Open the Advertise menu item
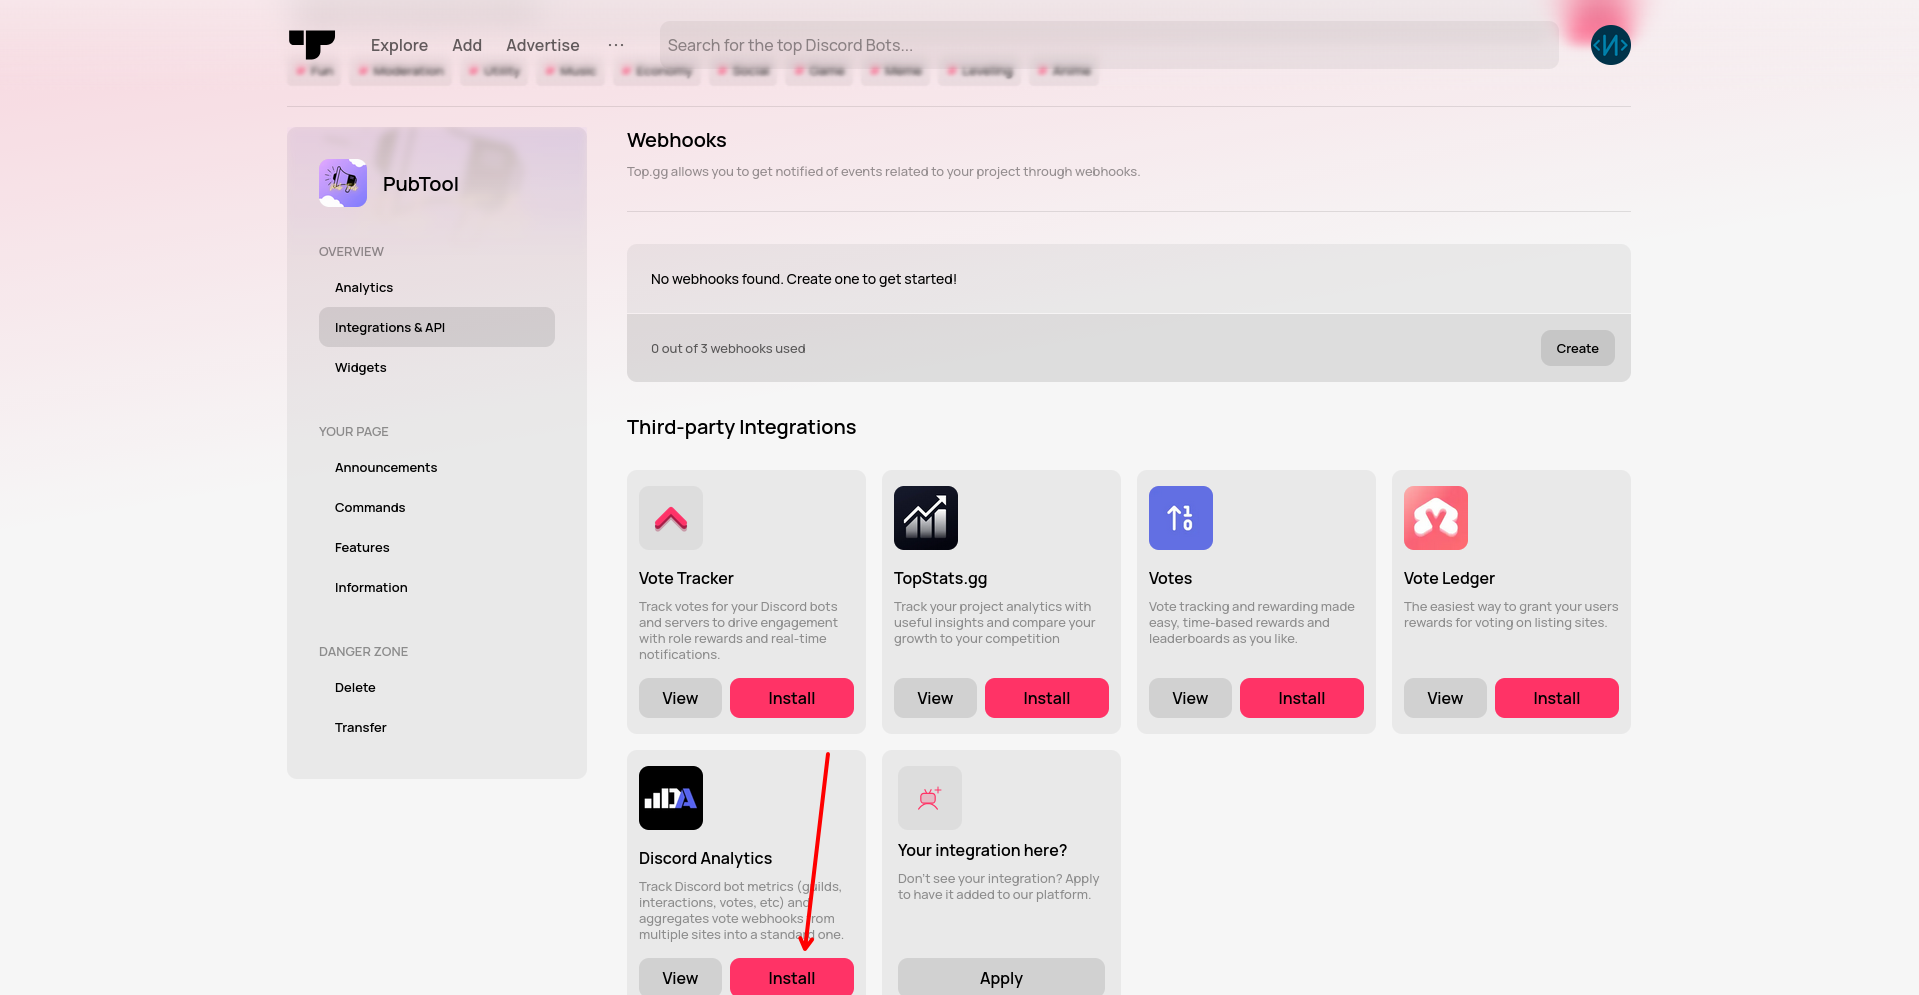Viewport: 1919px width, 995px height. (542, 45)
